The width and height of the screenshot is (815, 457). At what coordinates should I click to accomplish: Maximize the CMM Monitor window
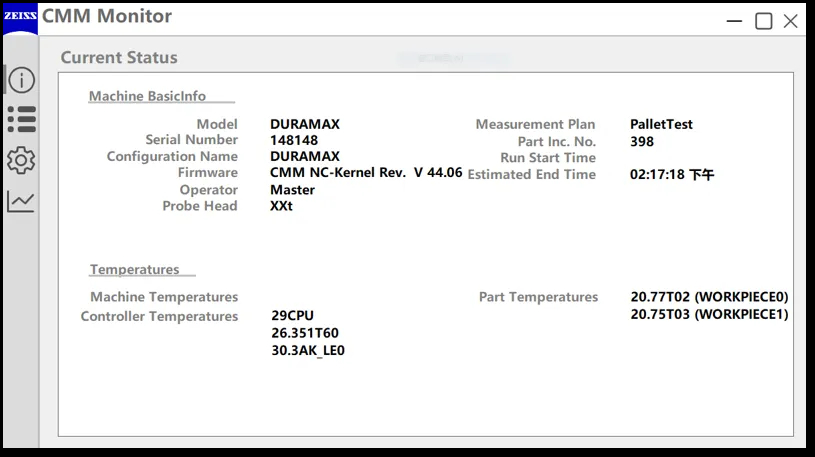tap(763, 21)
